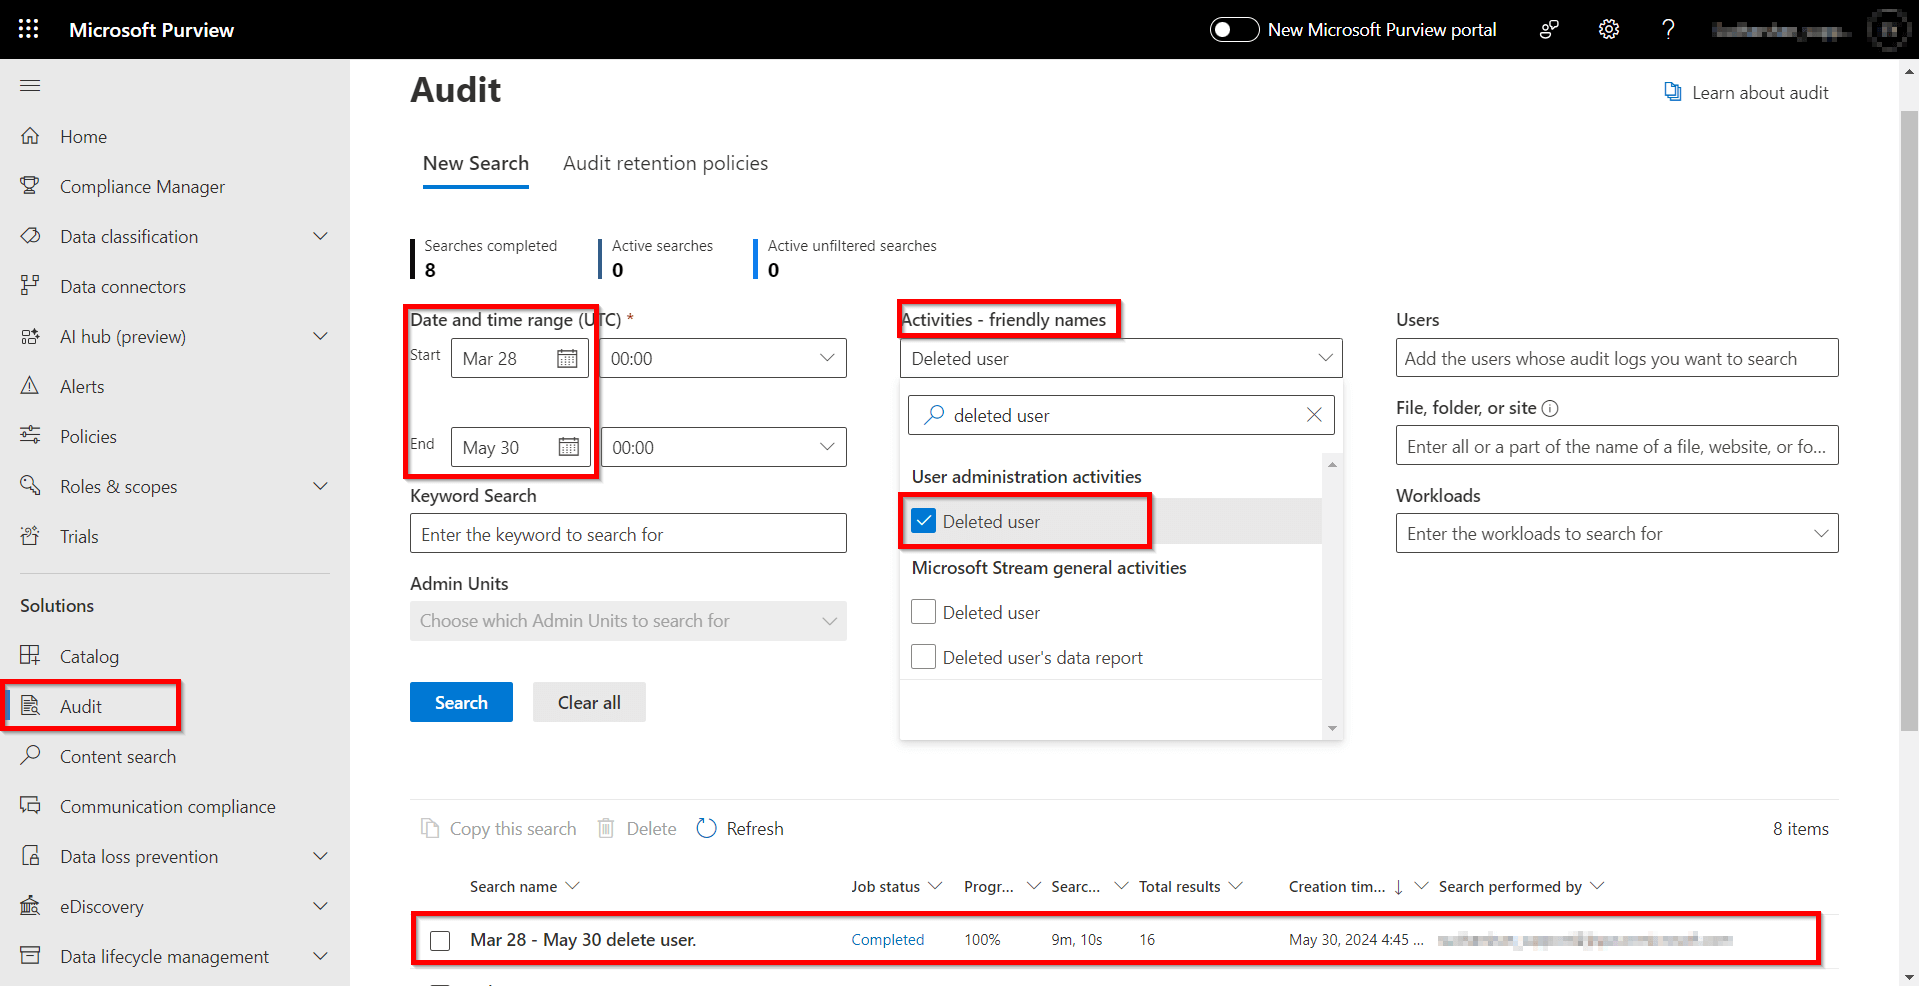Click the Data classification icon
The width and height of the screenshot is (1919, 986).
coord(30,236)
